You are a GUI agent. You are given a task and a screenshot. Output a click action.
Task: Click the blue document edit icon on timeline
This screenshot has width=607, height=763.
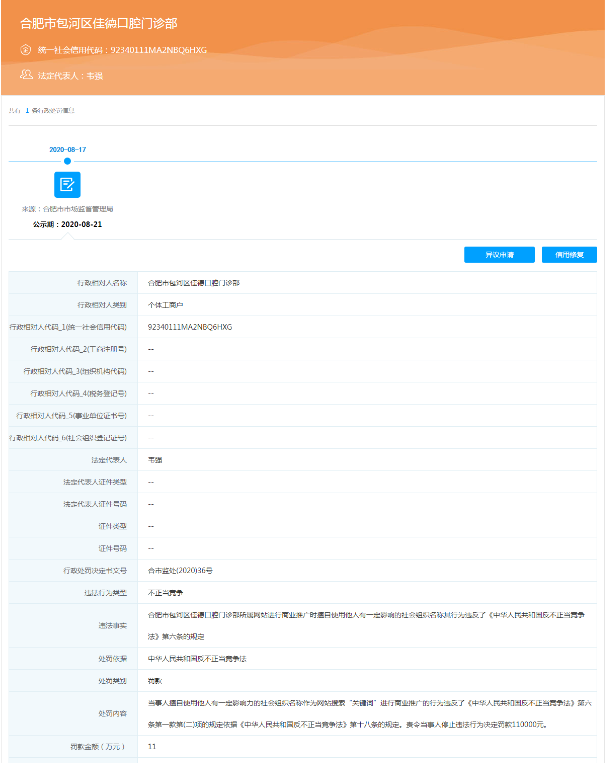(67, 184)
